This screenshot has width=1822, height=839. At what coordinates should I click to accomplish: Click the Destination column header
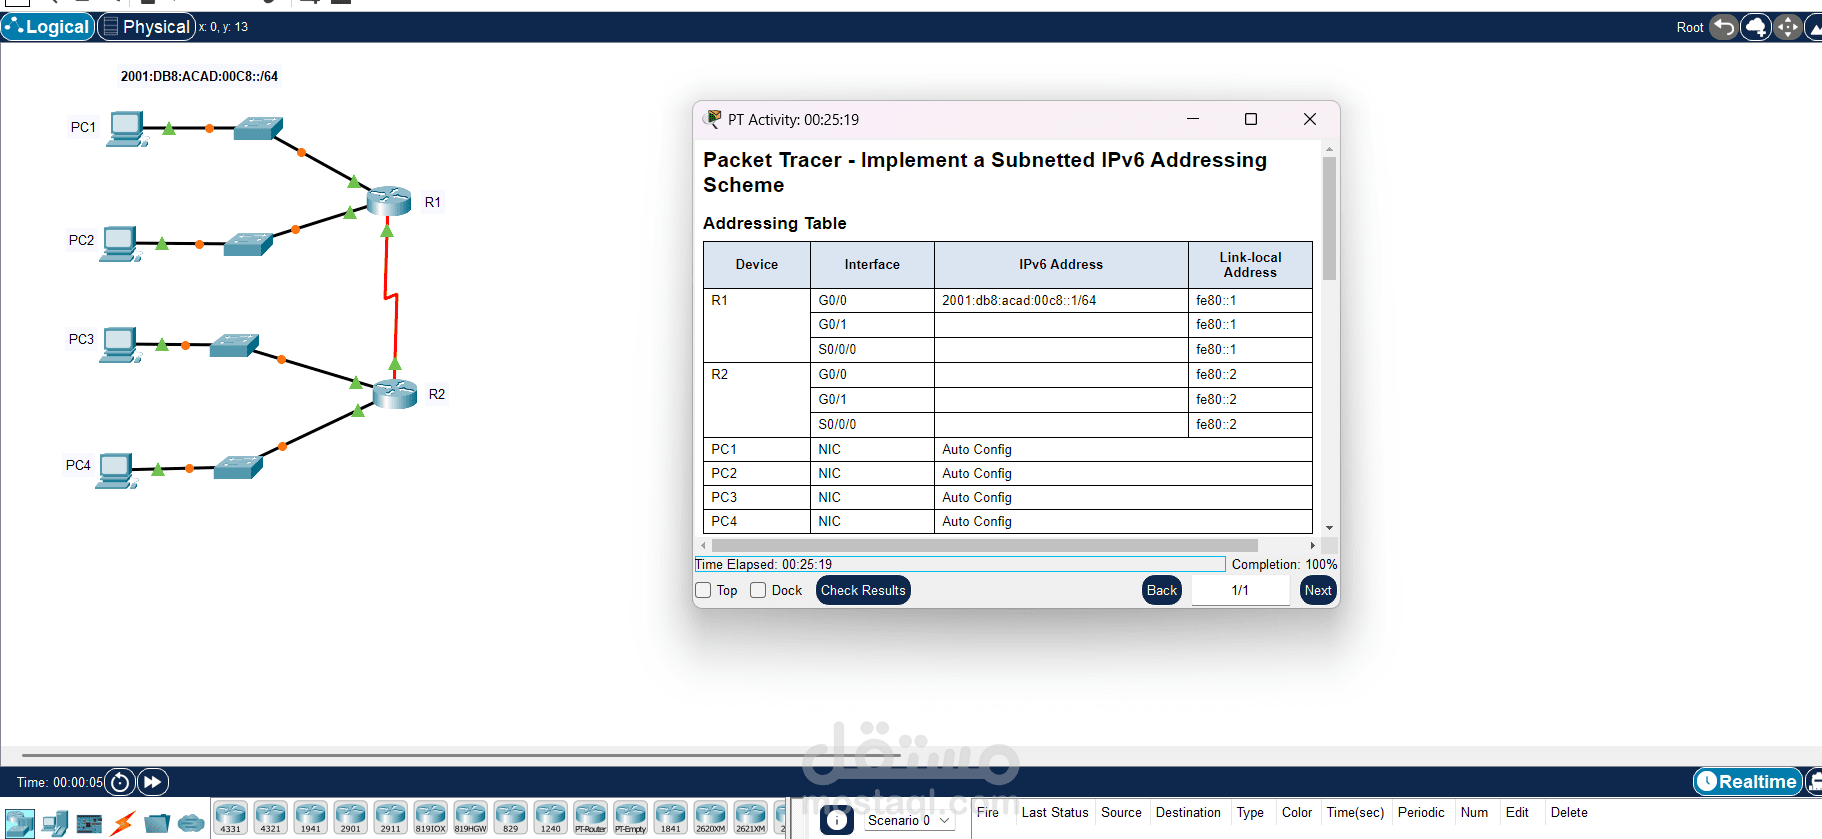[x=1188, y=812]
